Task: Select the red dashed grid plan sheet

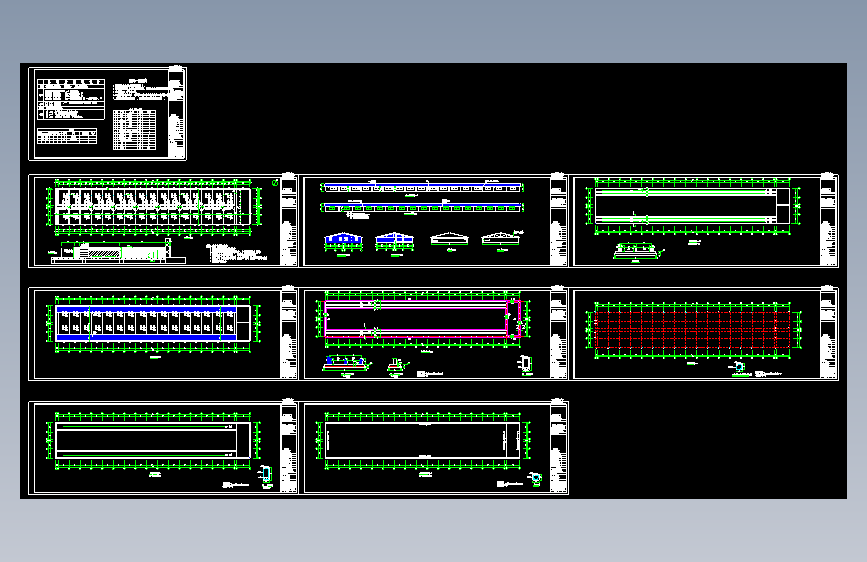Action: tap(704, 334)
